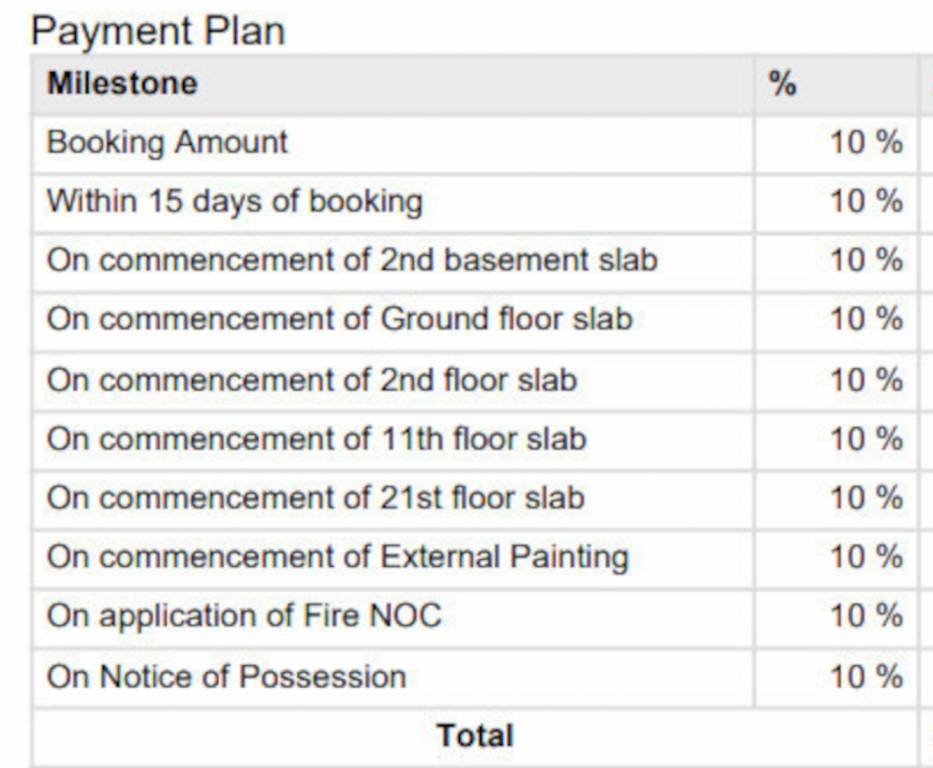Click the Payment Plan heading

coord(157,30)
